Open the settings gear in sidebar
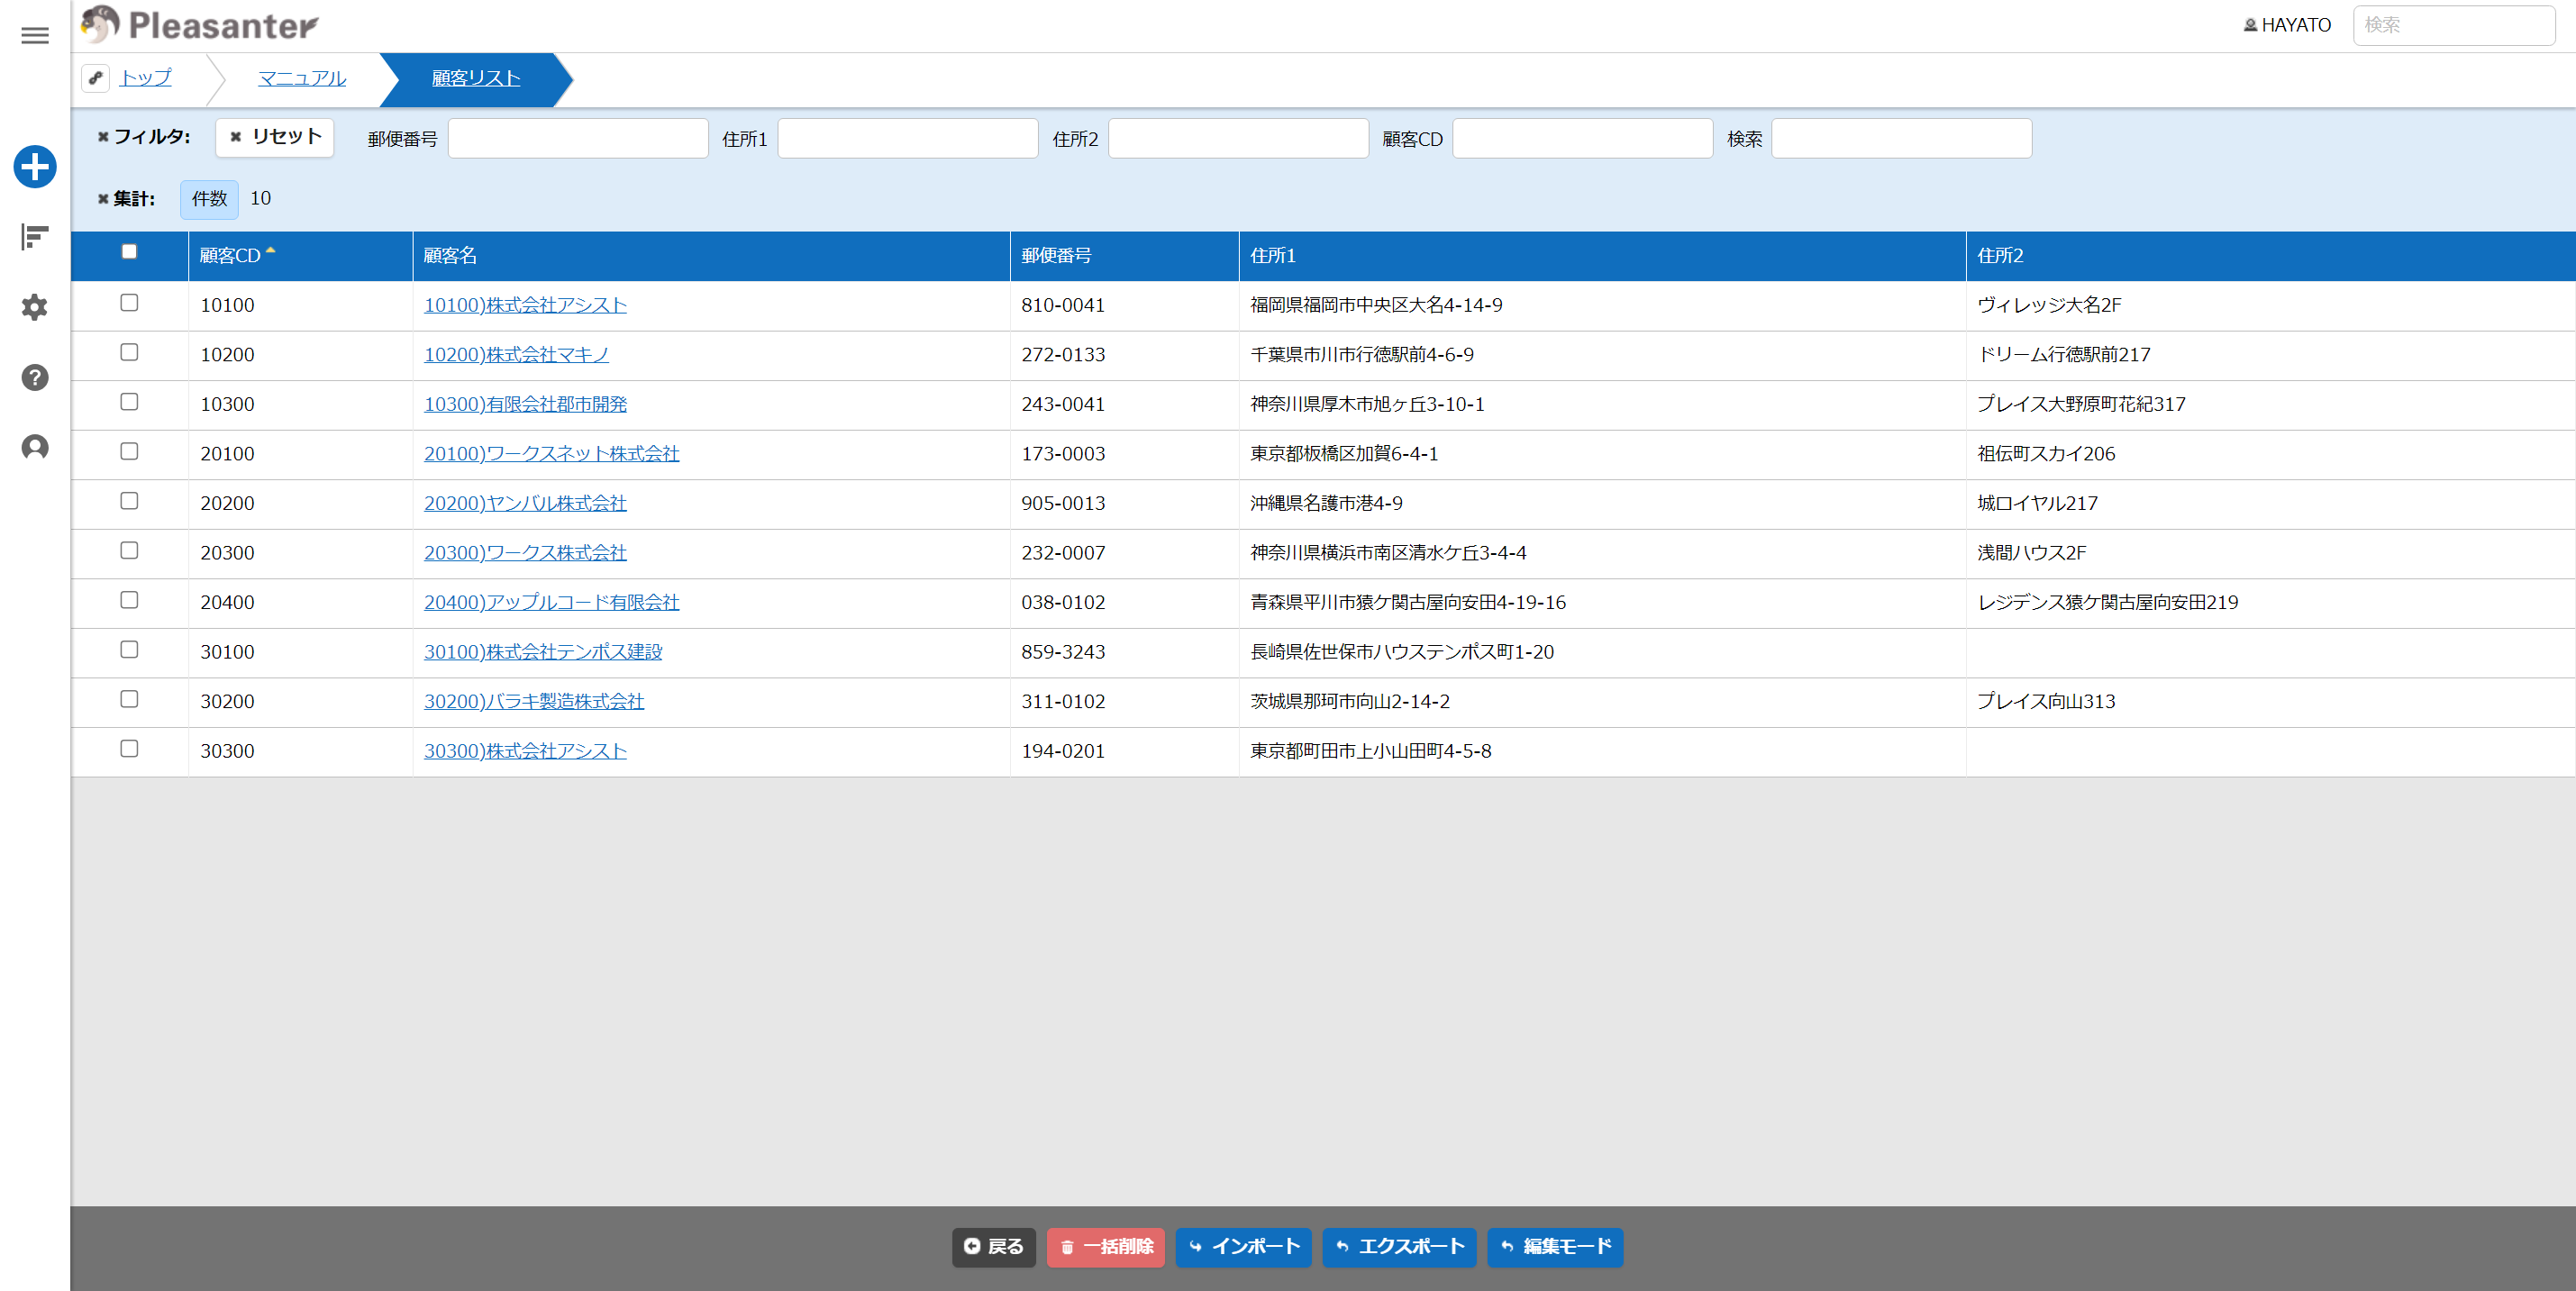The height and width of the screenshot is (1291, 2576). coord(35,307)
